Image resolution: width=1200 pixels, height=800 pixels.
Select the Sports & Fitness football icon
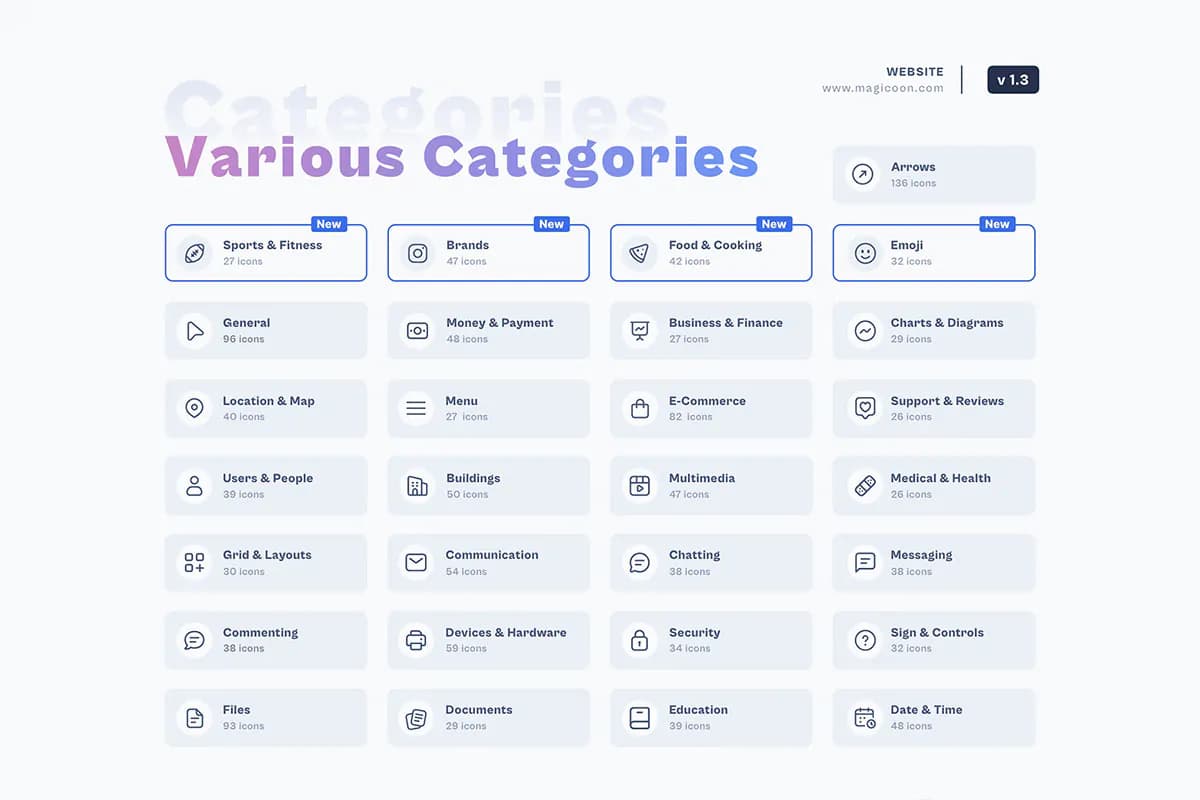tap(195, 253)
